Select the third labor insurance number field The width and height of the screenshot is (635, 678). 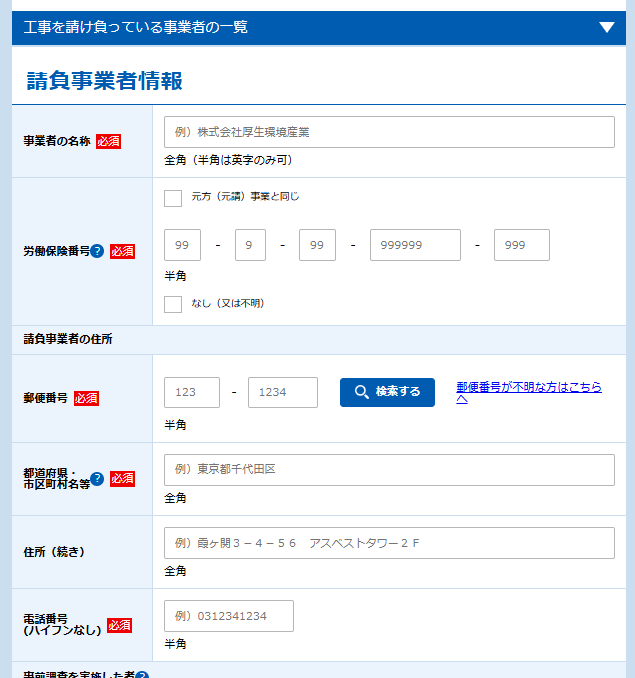(316, 245)
